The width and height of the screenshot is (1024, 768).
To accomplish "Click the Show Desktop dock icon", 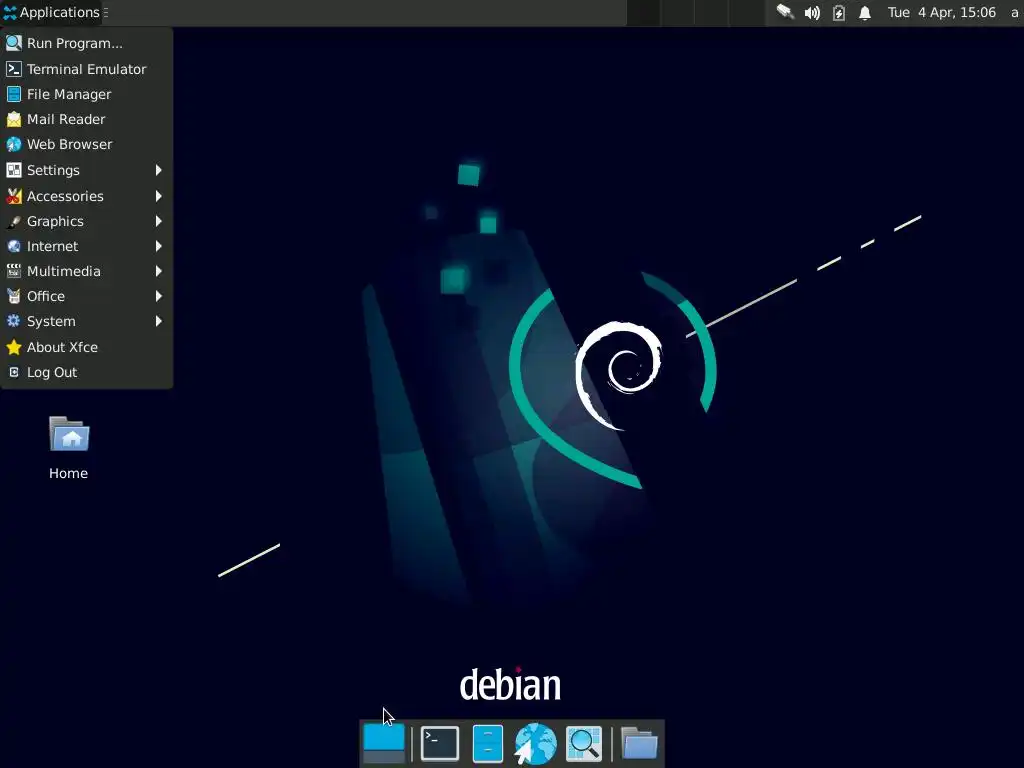I will pyautogui.click(x=384, y=743).
